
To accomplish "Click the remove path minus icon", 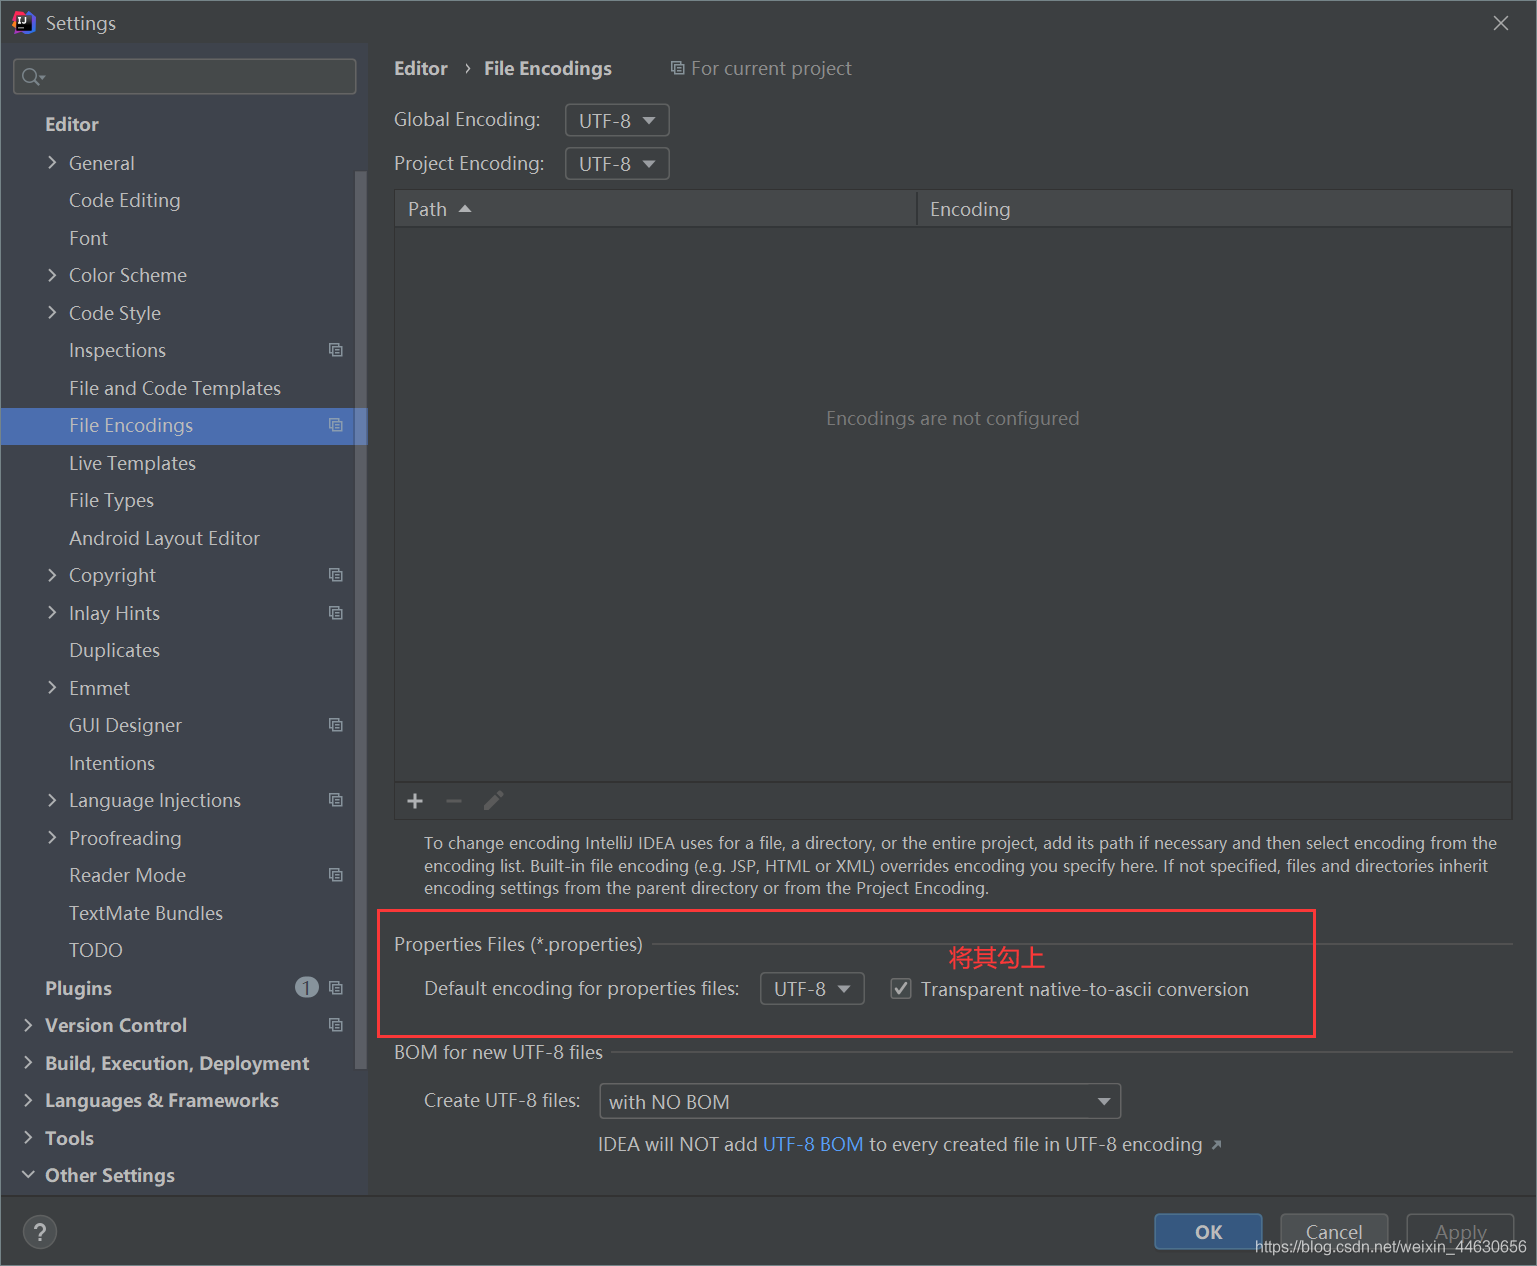I will [454, 801].
